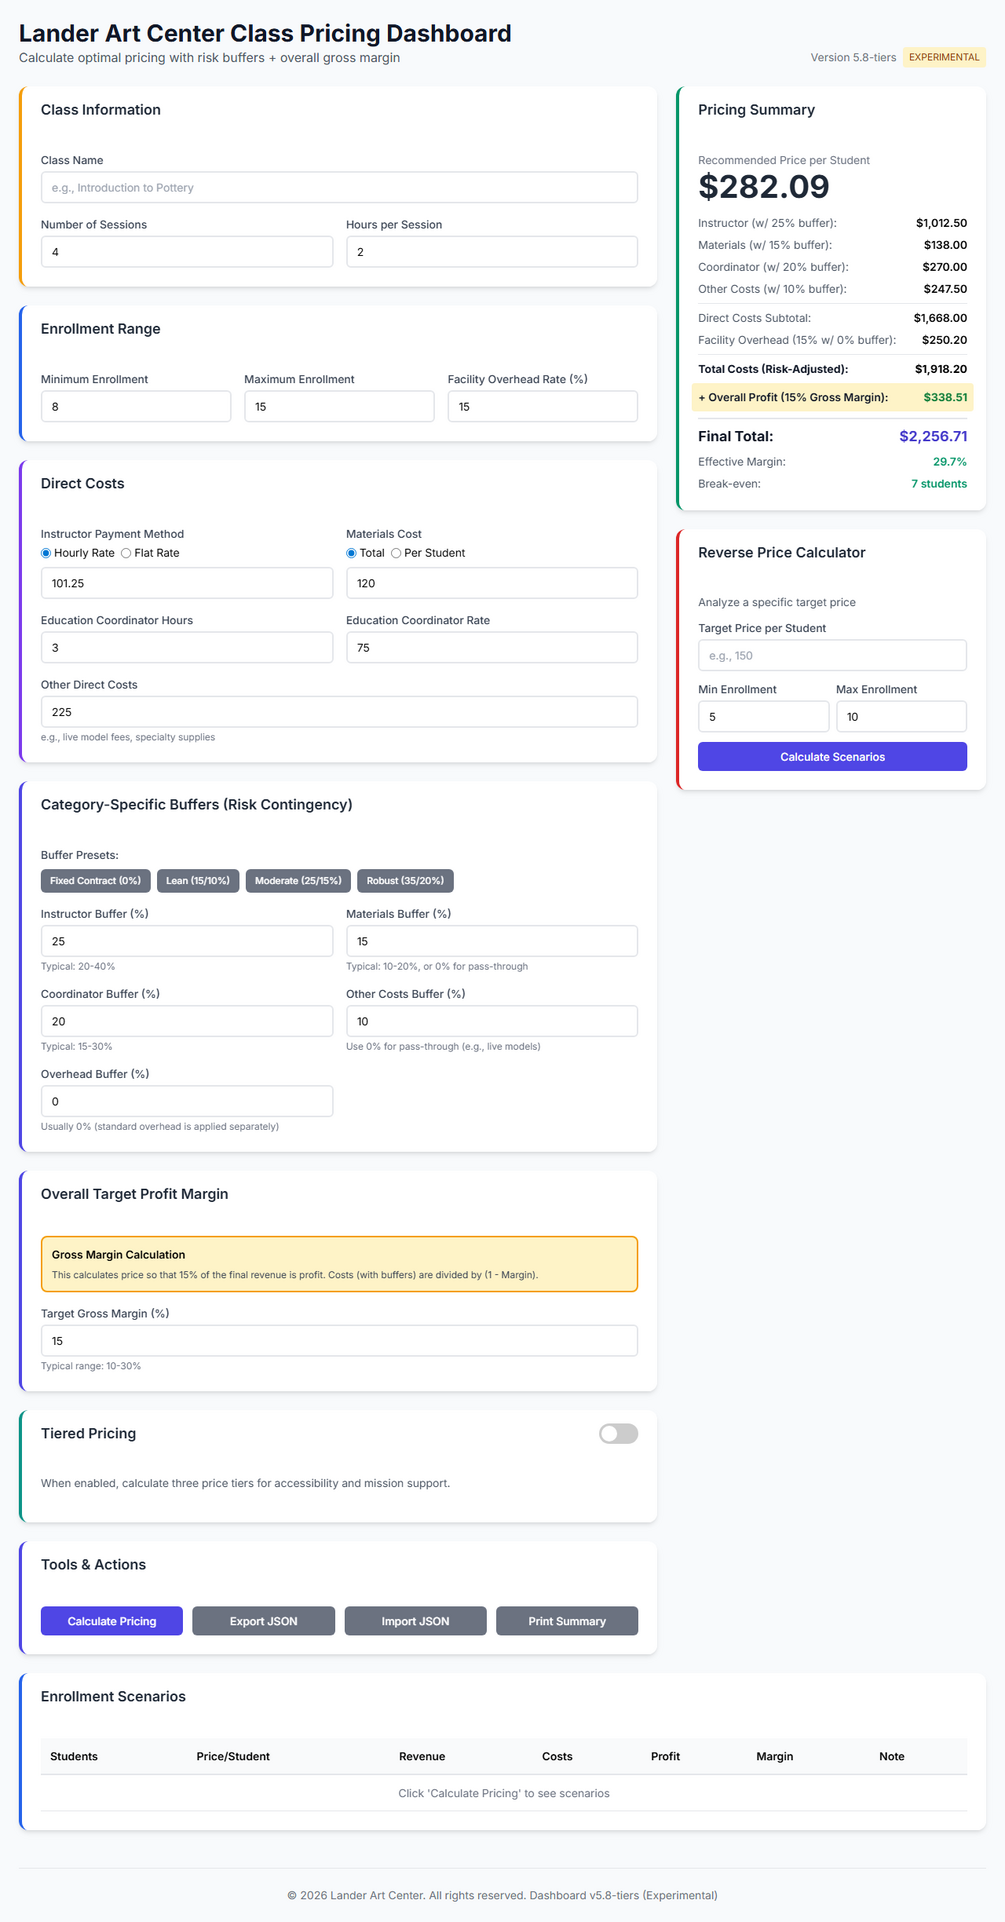Screen dimensions: 1005x1922
Task: Focus the Facility Overhead Rate field
Action: (x=542, y=407)
